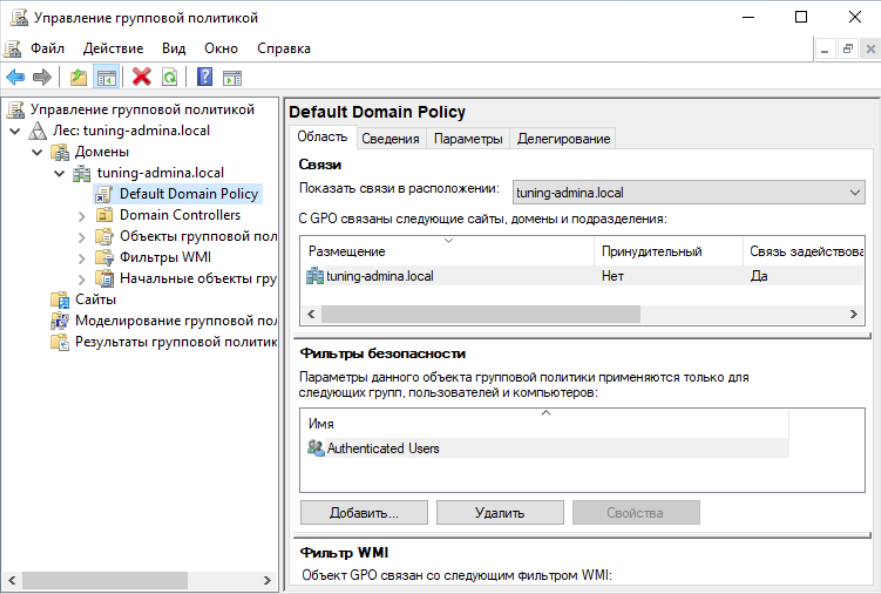Click the Домены folder icon
The width and height of the screenshot is (881, 594).
click(60, 152)
